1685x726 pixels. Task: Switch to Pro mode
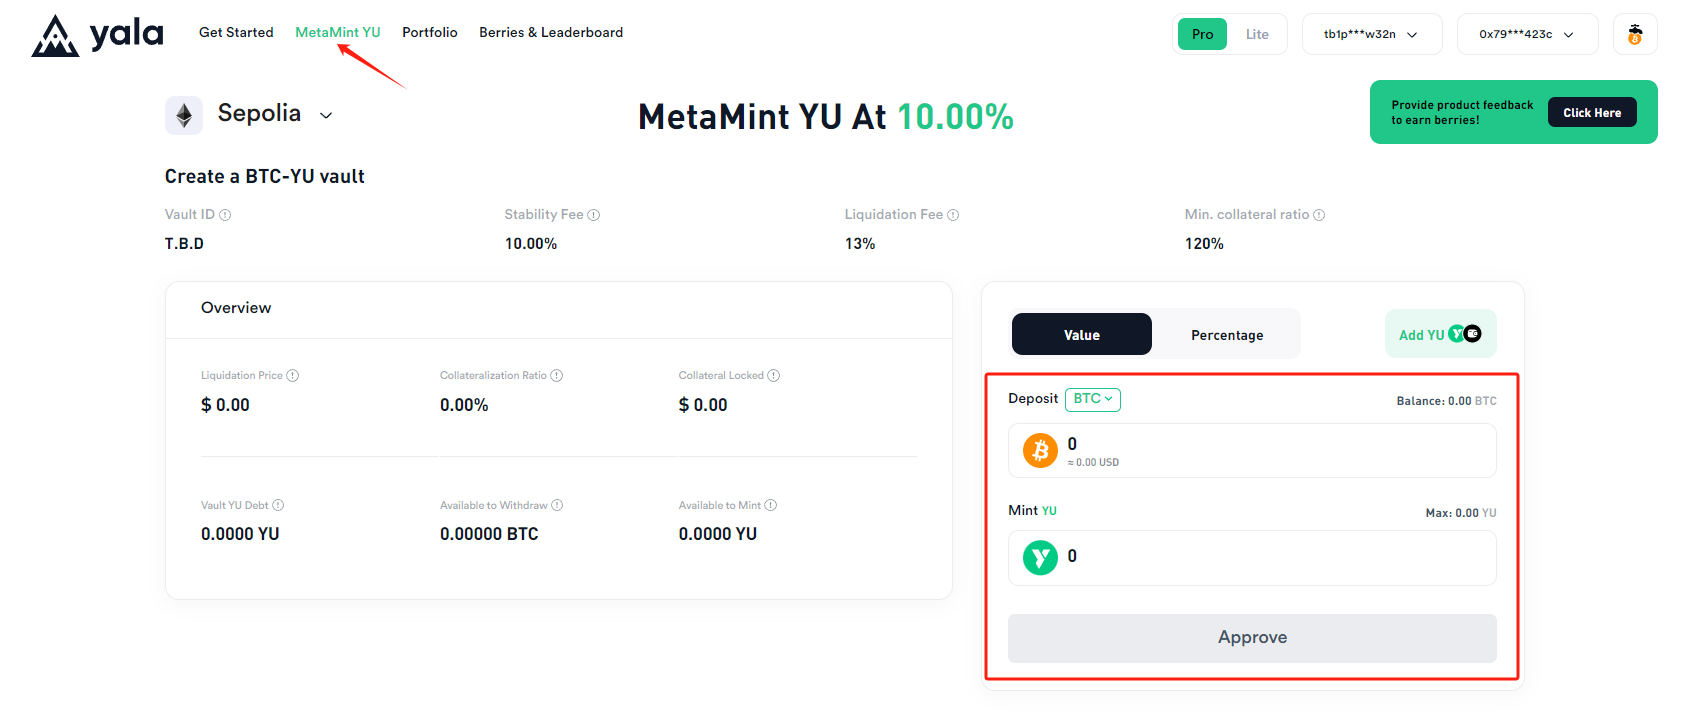tap(1202, 34)
